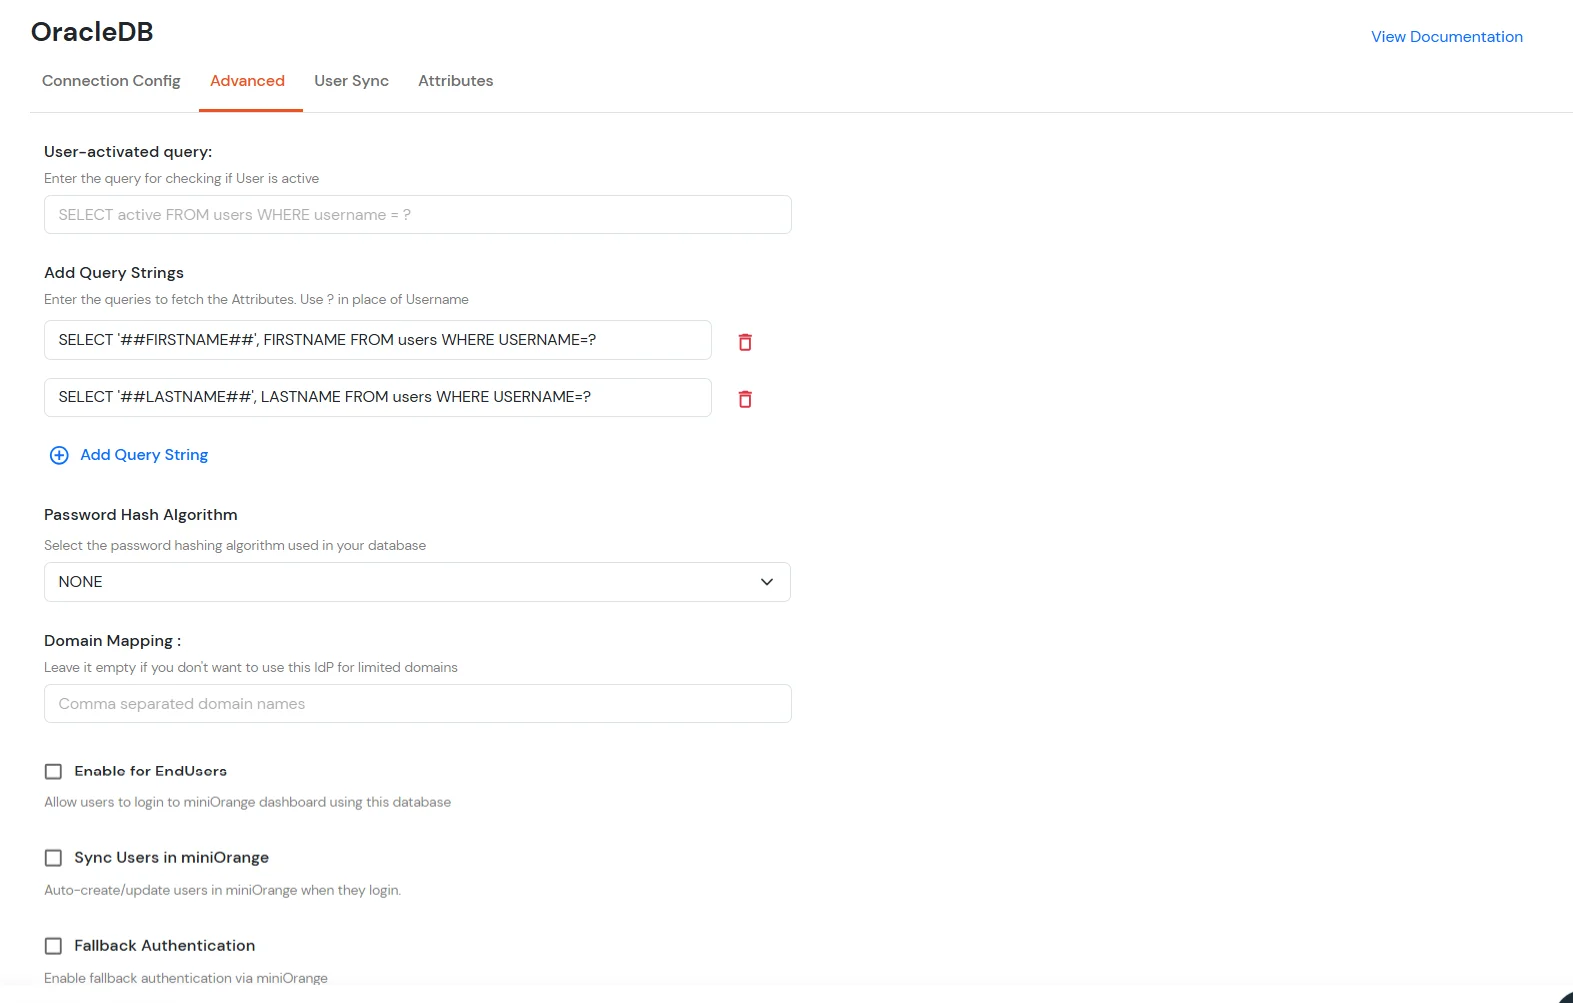Switch to the Connection Config tab
This screenshot has width=1573, height=1003.
111,81
